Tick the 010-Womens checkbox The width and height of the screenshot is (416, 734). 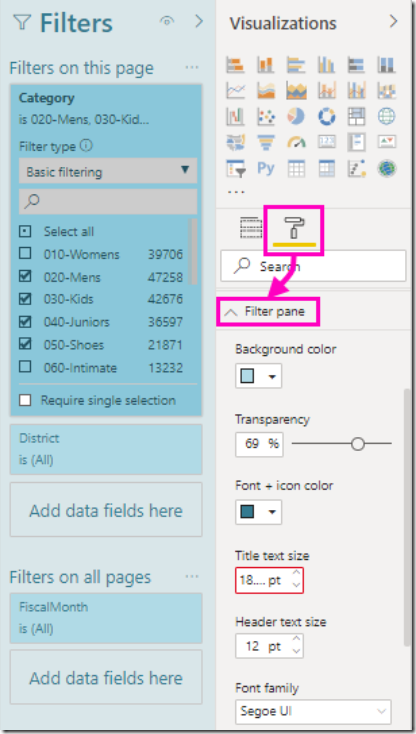pyautogui.click(x=25, y=254)
